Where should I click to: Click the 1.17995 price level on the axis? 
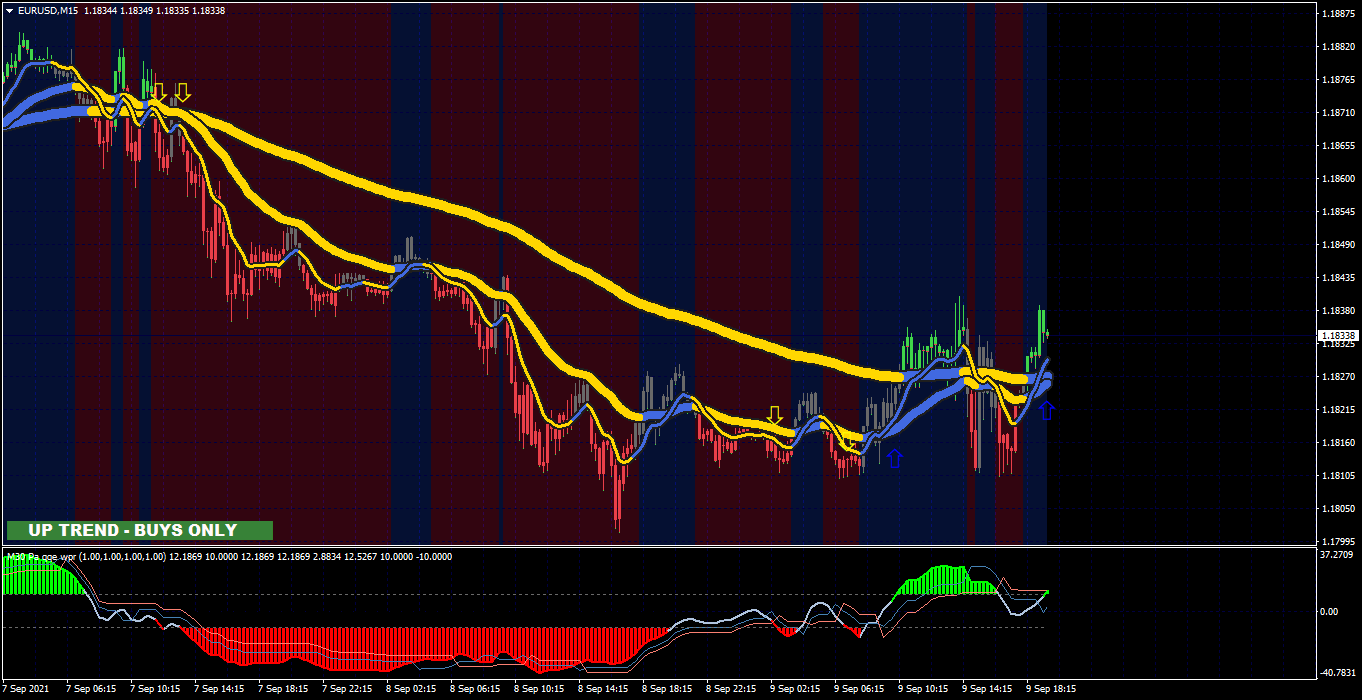1338,542
